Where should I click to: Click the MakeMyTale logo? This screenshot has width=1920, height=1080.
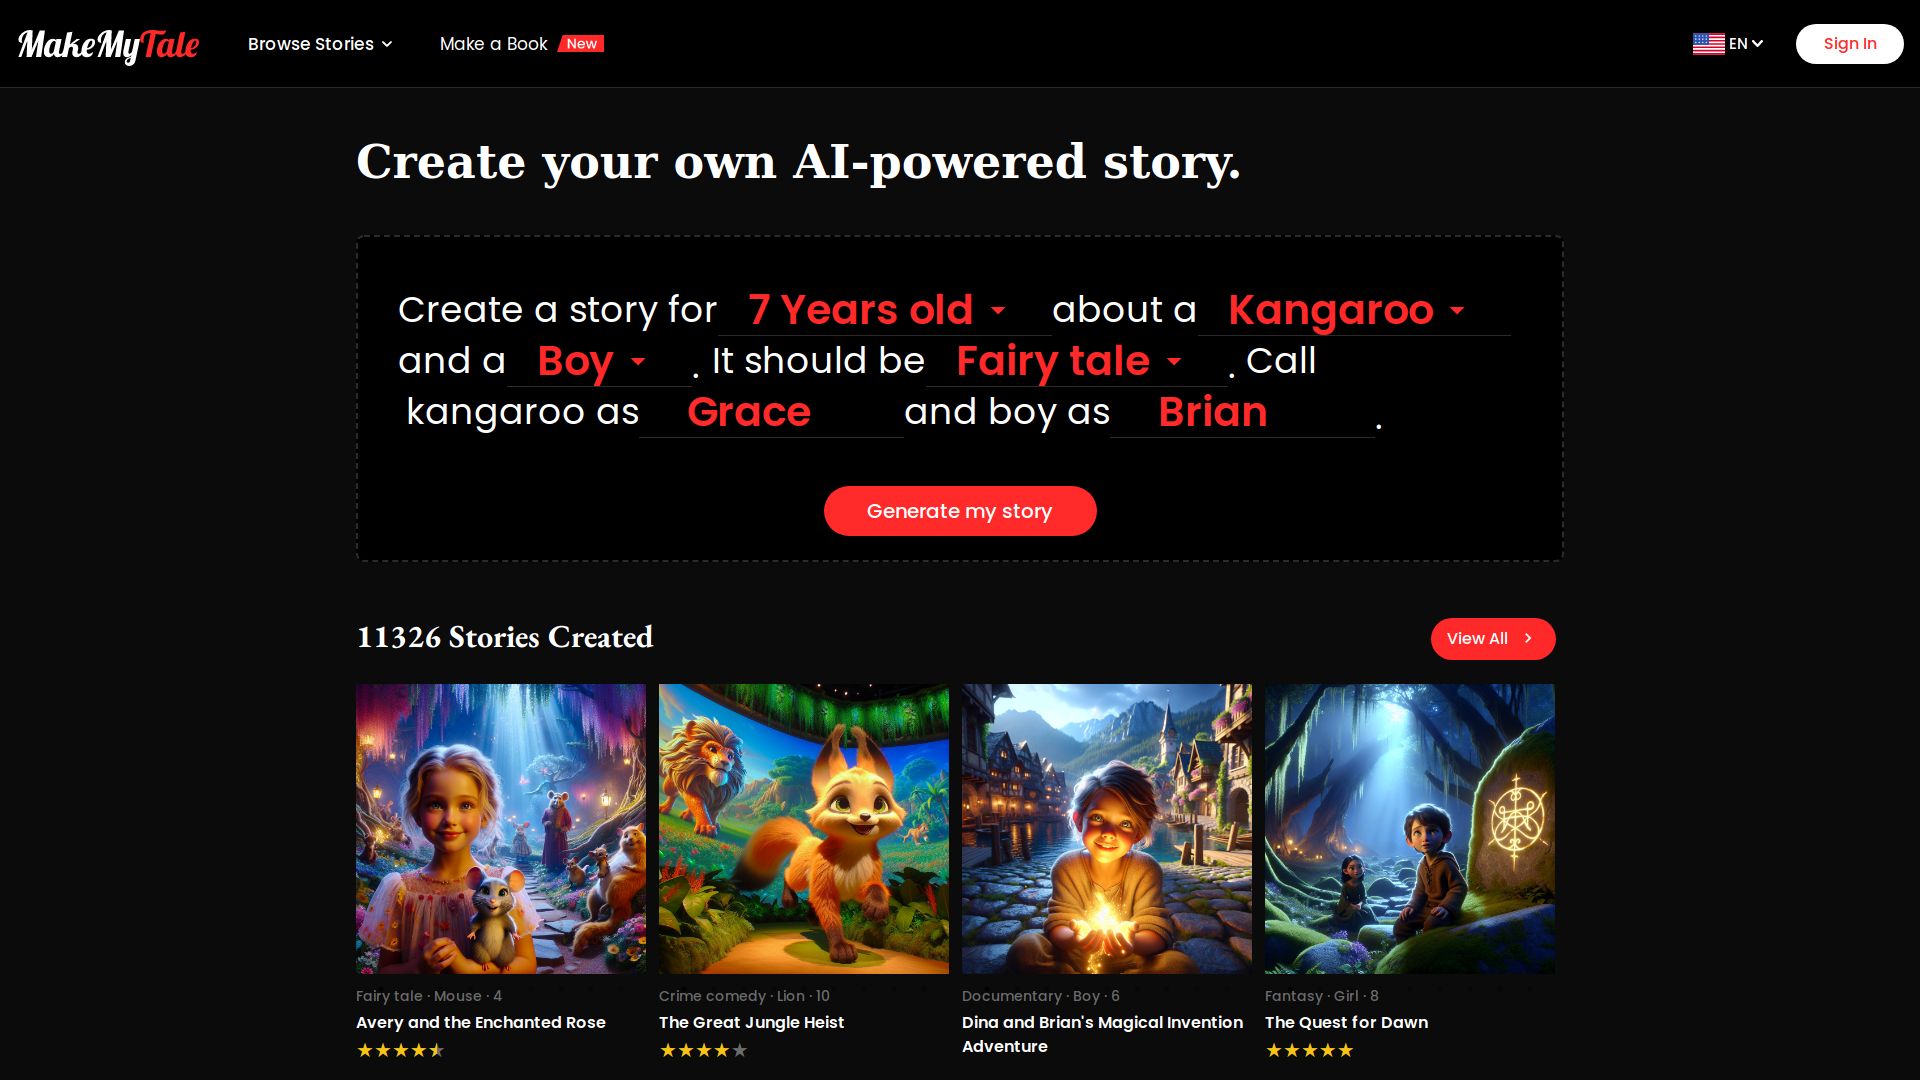coord(108,45)
